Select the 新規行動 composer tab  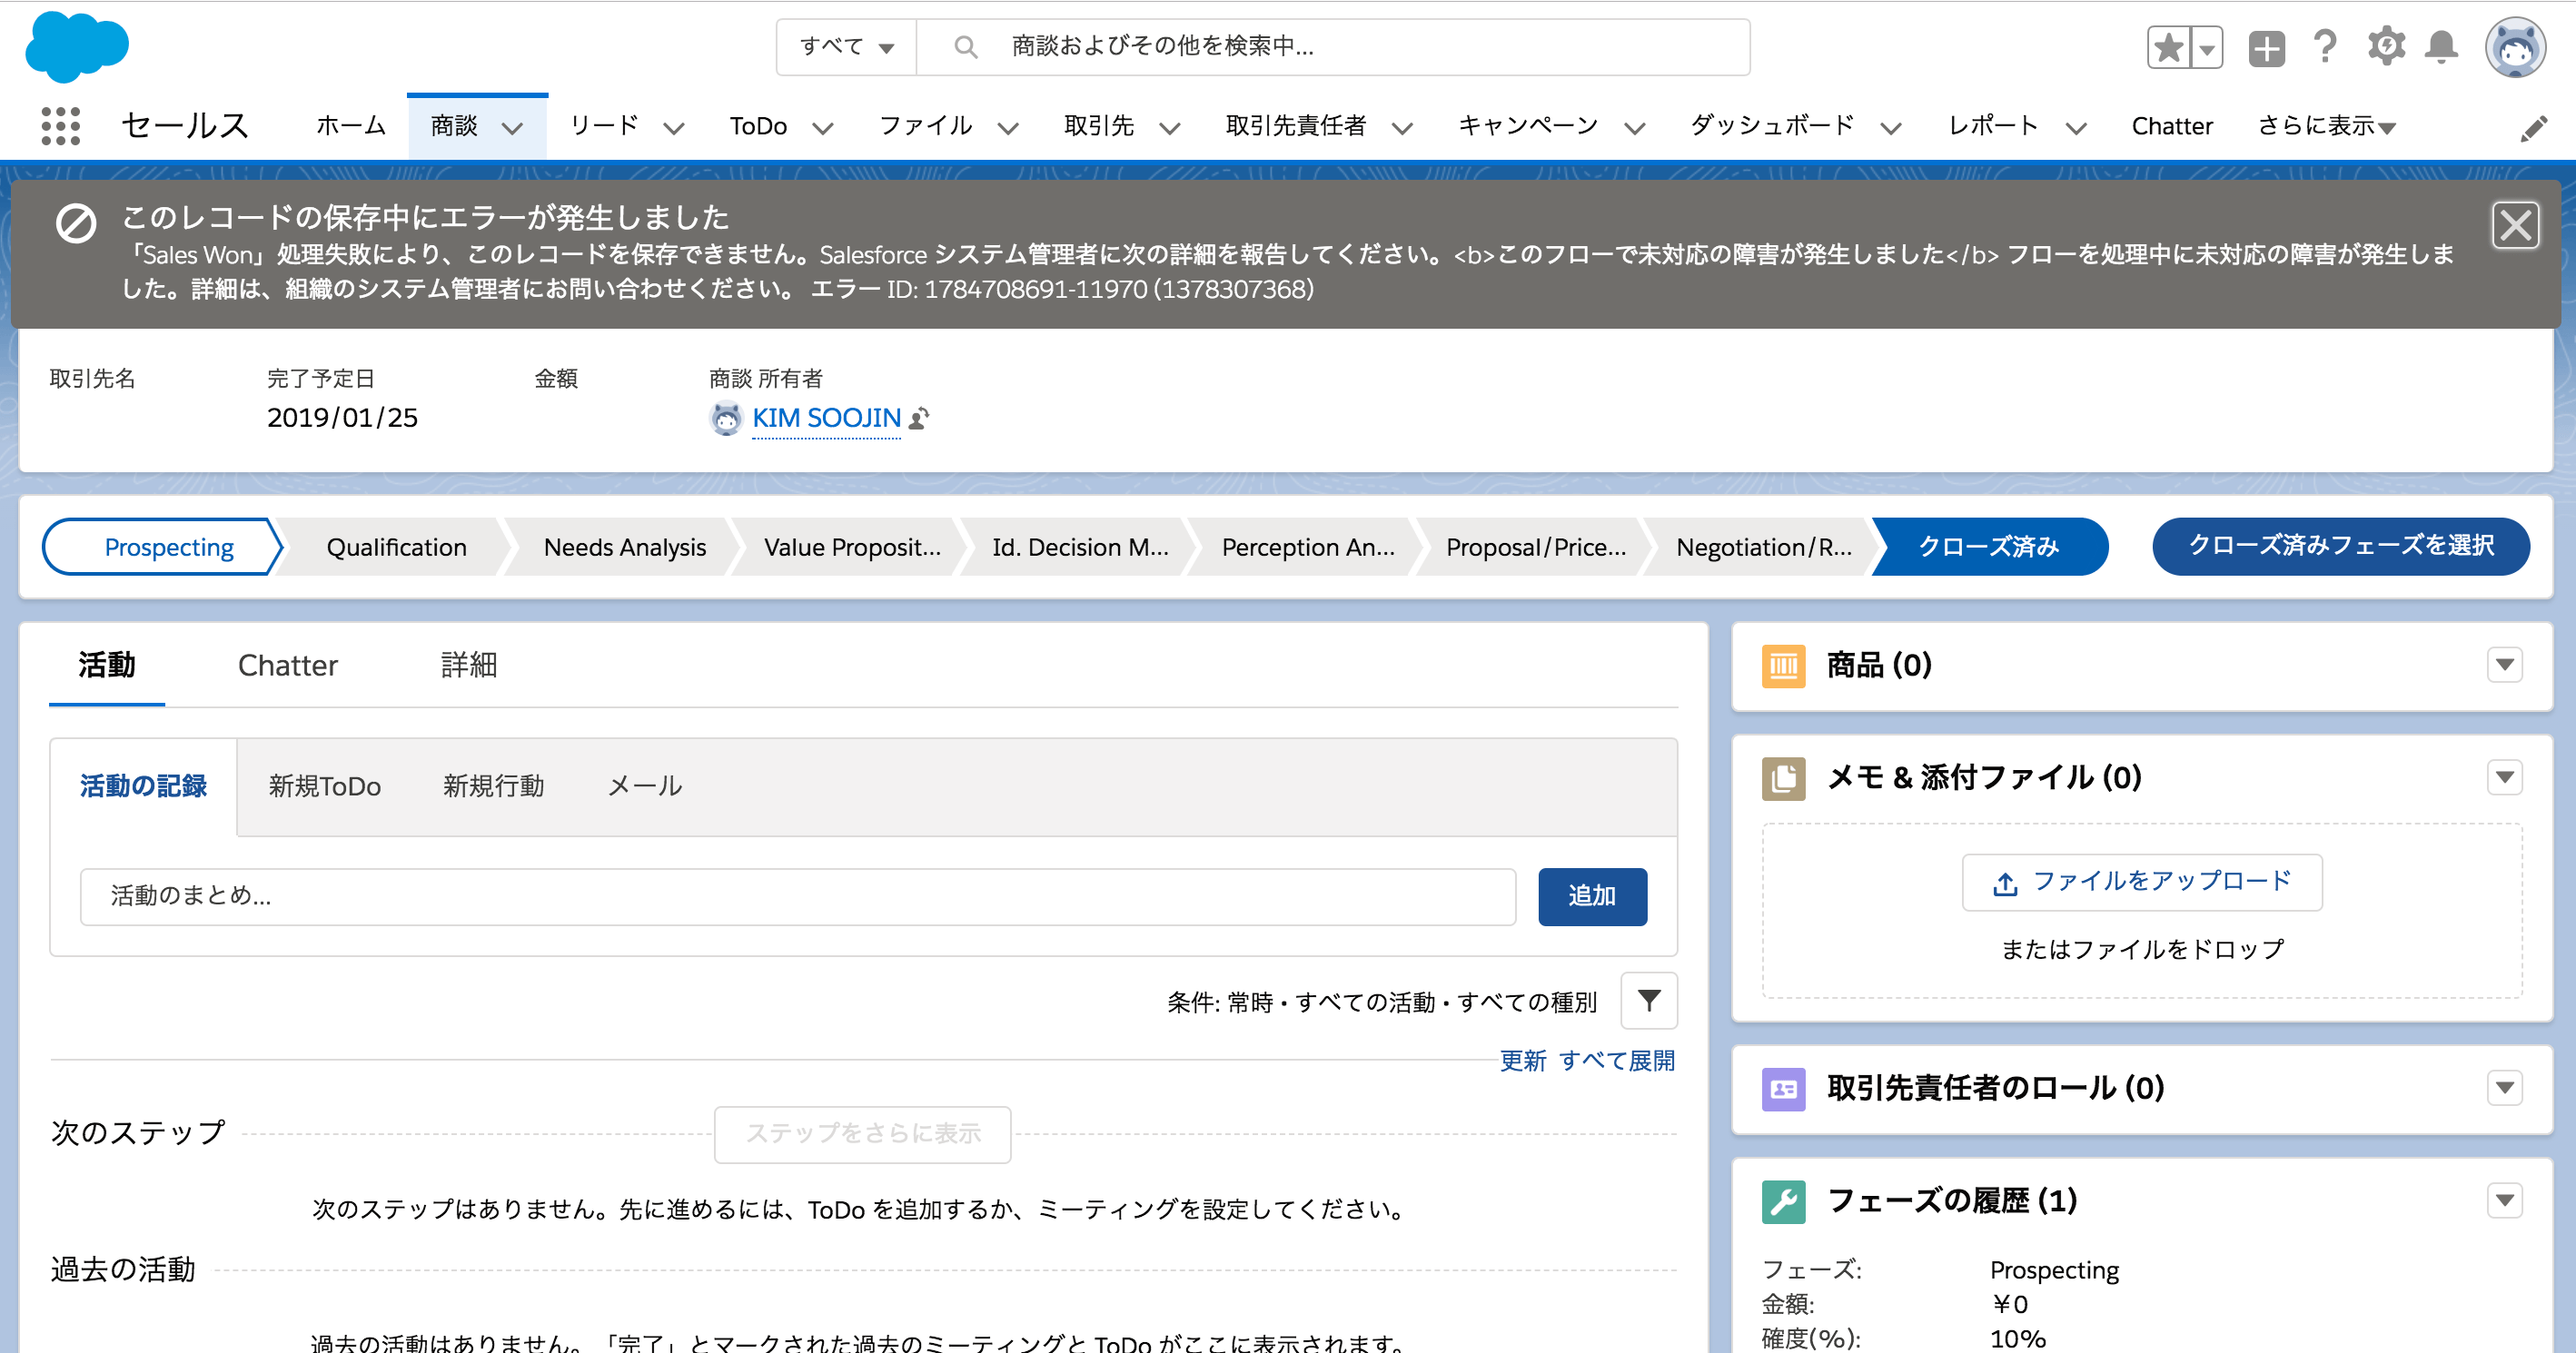tap(493, 787)
